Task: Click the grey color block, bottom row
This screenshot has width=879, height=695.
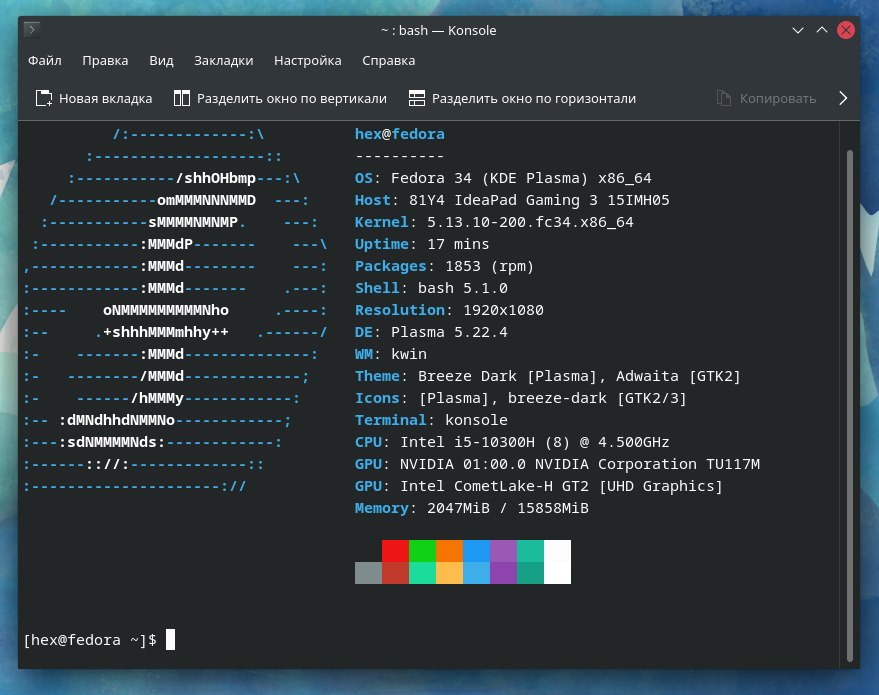Action: 368,573
